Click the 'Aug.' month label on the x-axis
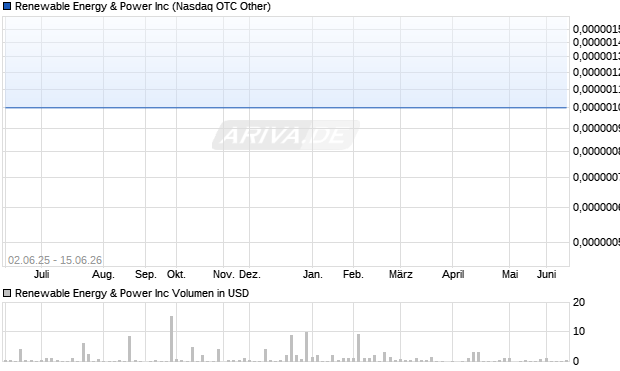Viewport: 620px width, 371px height. tap(103, 274)
